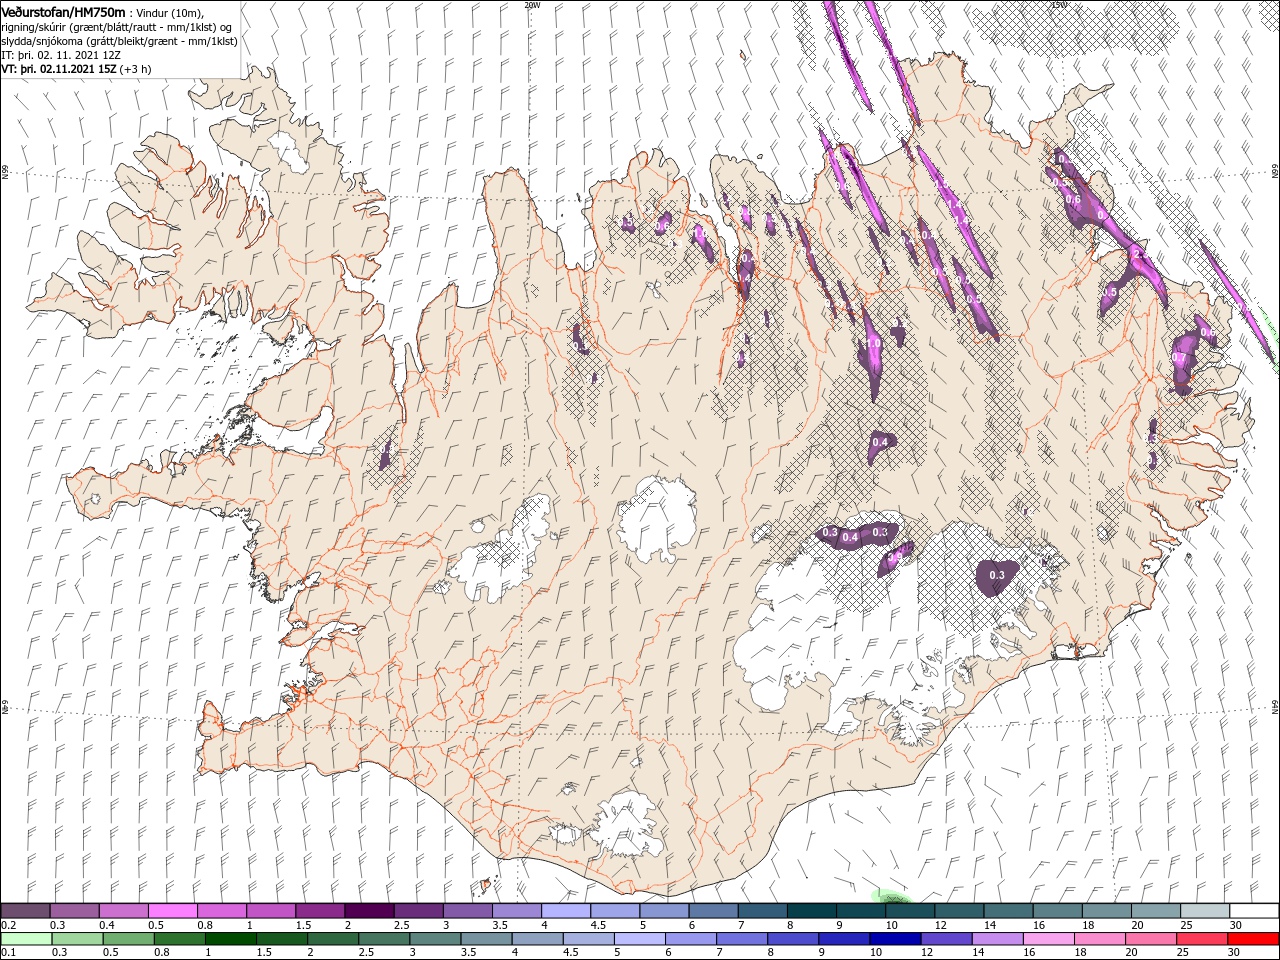Select the bright pink 0.5 snow legend swatch

coord(172,911)
